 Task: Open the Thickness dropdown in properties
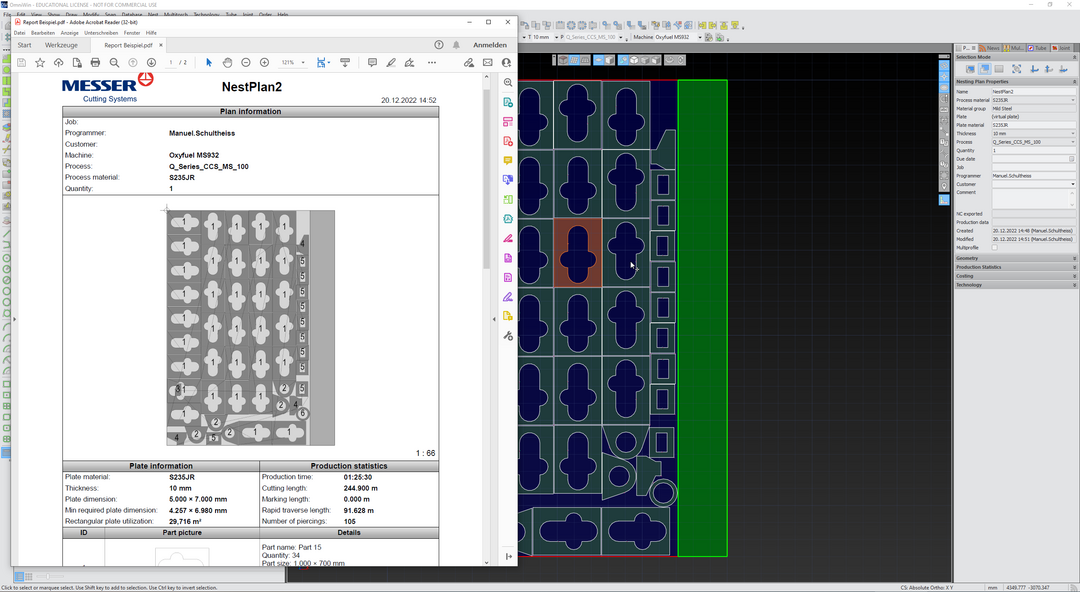1072,133
